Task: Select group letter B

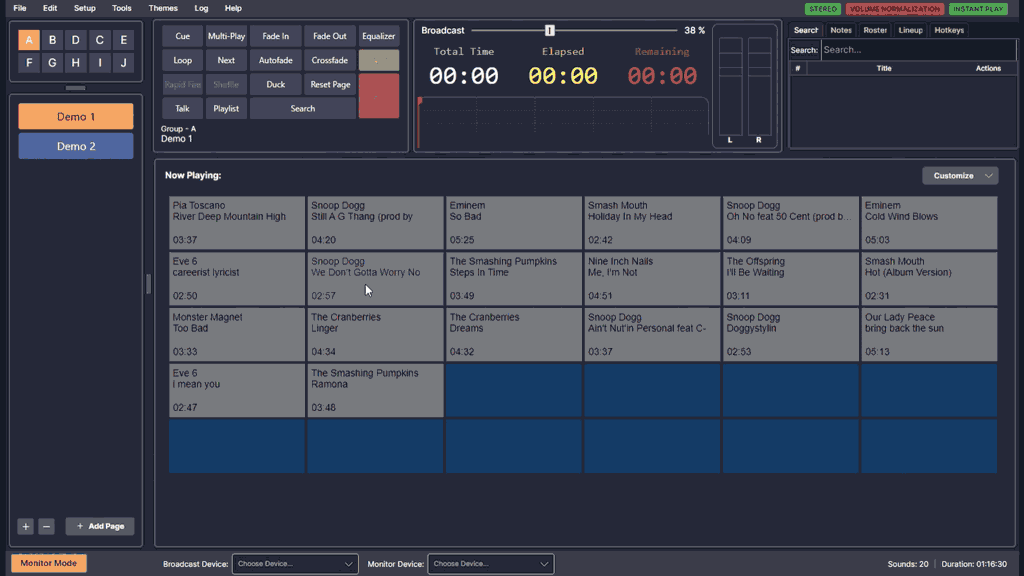Action: (x=52, y=40)
